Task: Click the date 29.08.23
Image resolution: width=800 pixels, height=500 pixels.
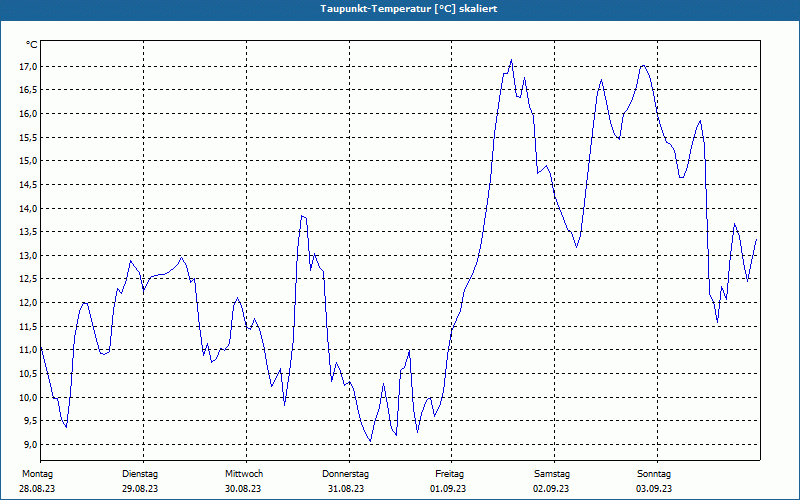Action: [x=140, y=489]
